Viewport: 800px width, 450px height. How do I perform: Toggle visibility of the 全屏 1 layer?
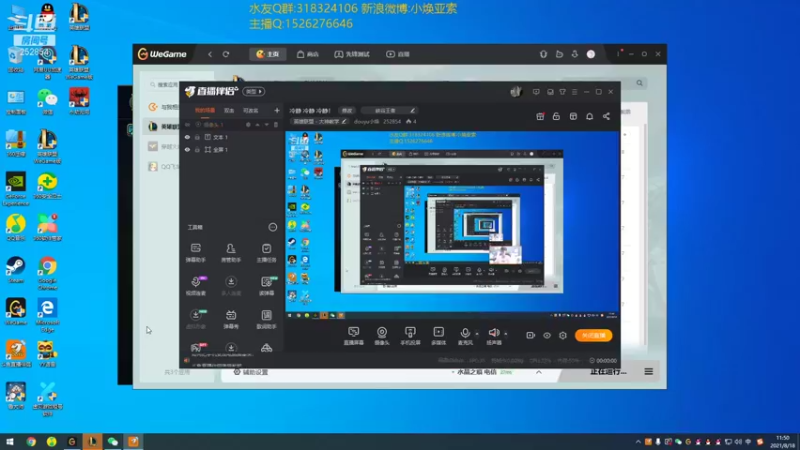pyautogui.click(x=187, y=149)
